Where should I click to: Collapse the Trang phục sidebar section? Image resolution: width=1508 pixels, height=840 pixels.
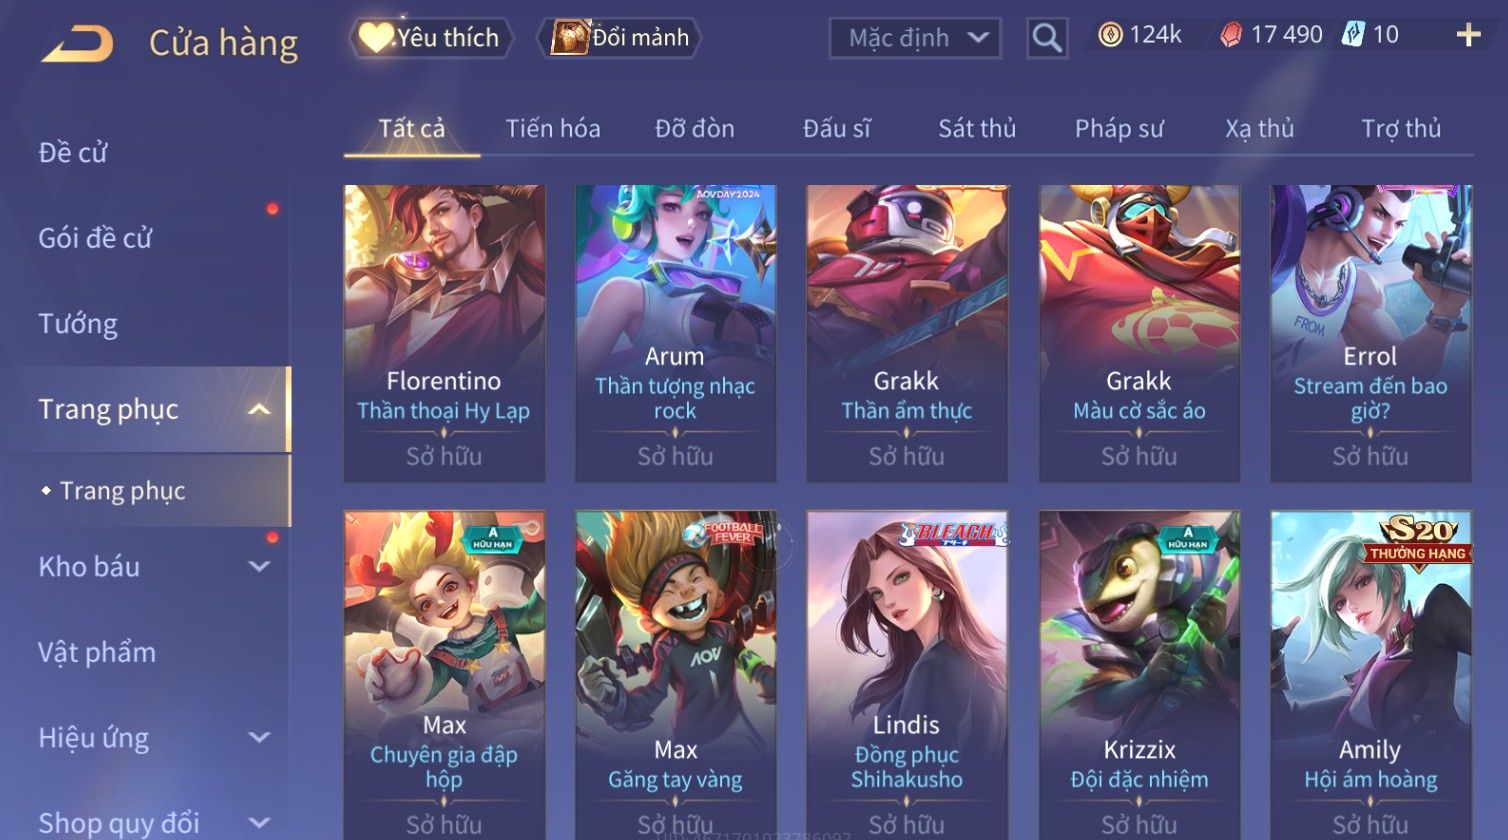tap(259, 409)
